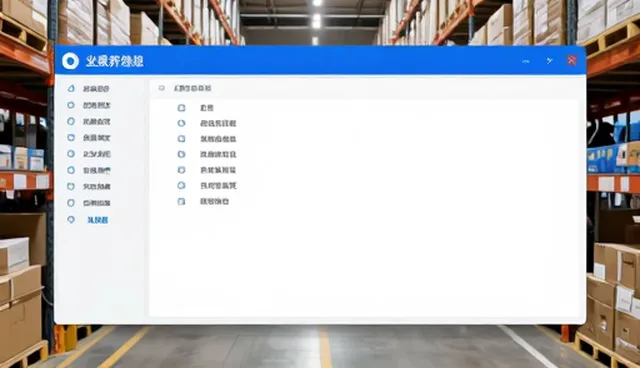Choose the fifth sidebar menu entry
The width and height of the screenshot is (640, 368).
click(x=89, y=154)
